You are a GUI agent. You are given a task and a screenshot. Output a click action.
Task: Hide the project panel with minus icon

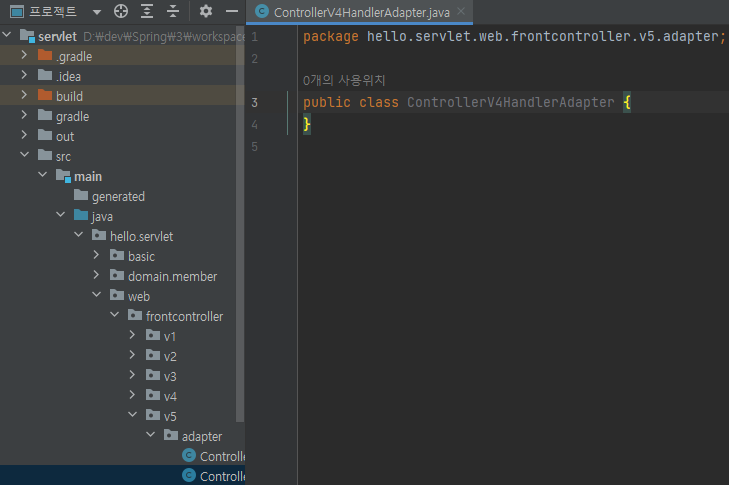tap(232, 11)
